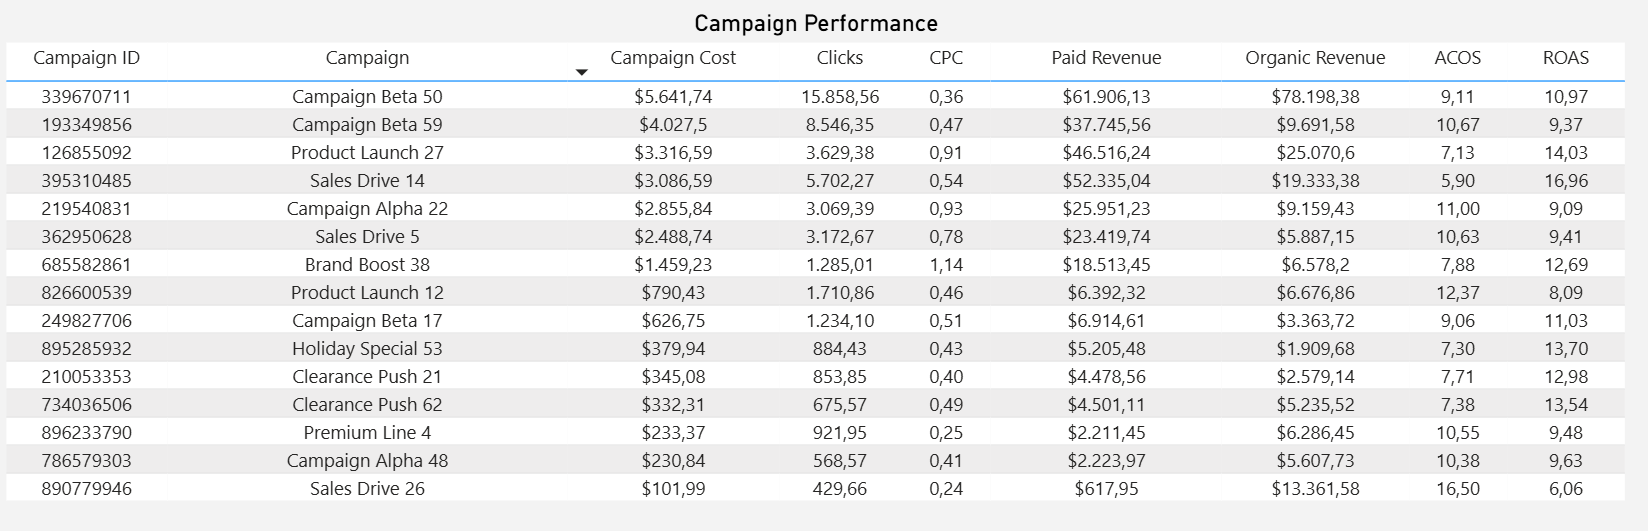
Task: Select the Campaign column header
Action: (x=367, y=58)
